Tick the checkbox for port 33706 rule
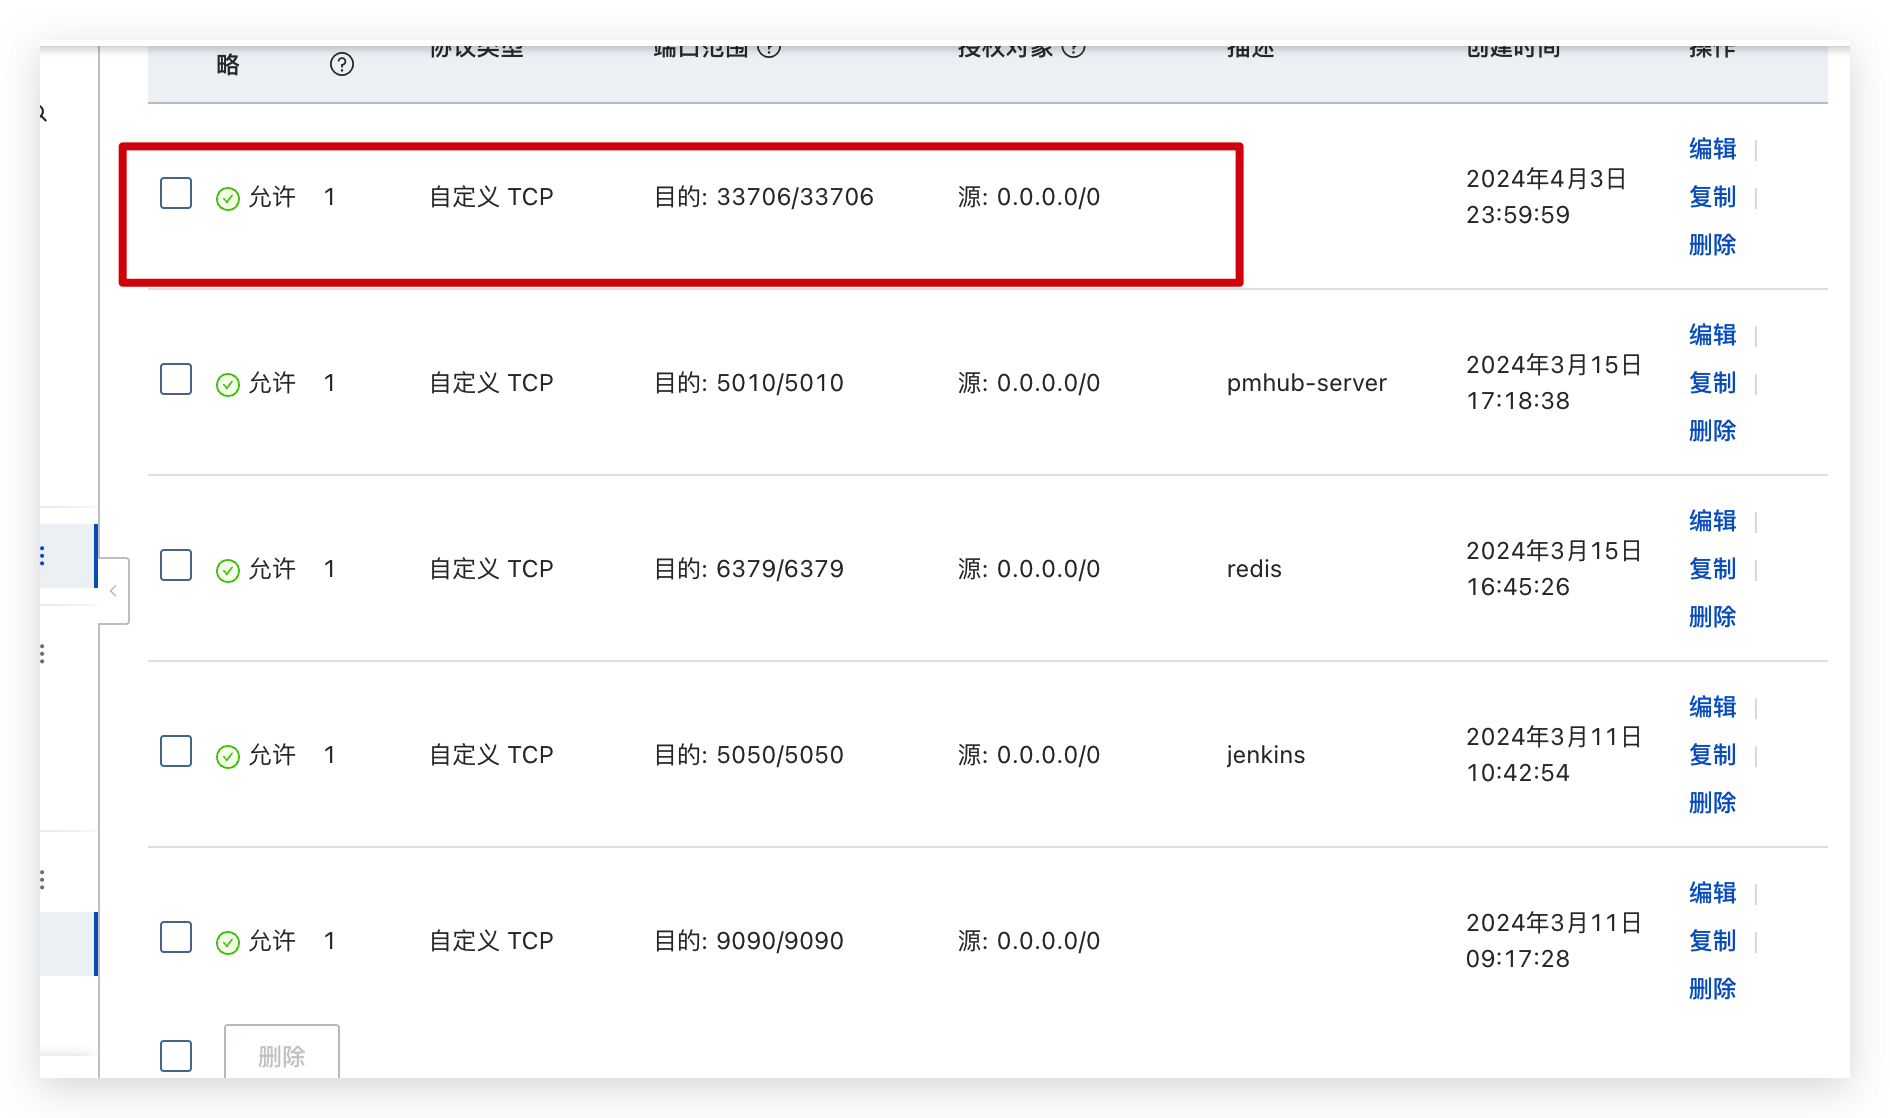The image size is (1890, 1118). [x=176, y=193]
